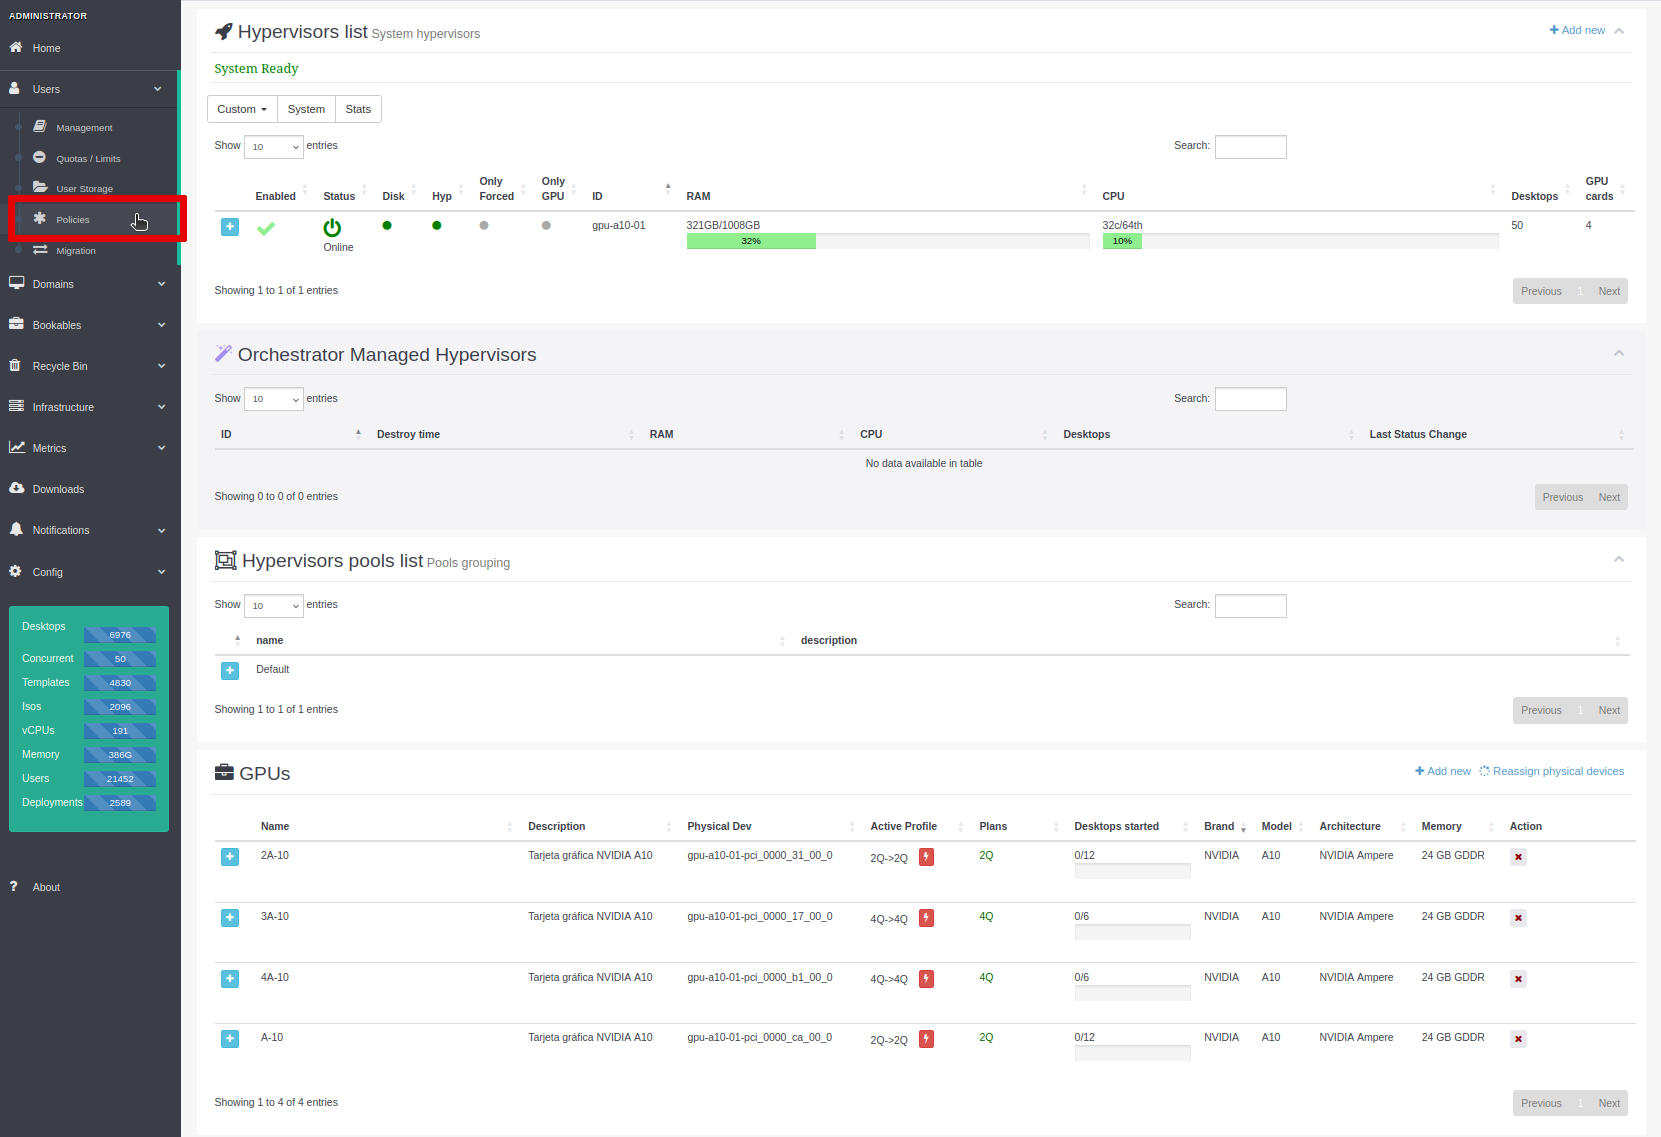Toggle the Only Forced indicator for gpu-a10-01
This screenshot has width=1661, height=1137.
(484, 226)
